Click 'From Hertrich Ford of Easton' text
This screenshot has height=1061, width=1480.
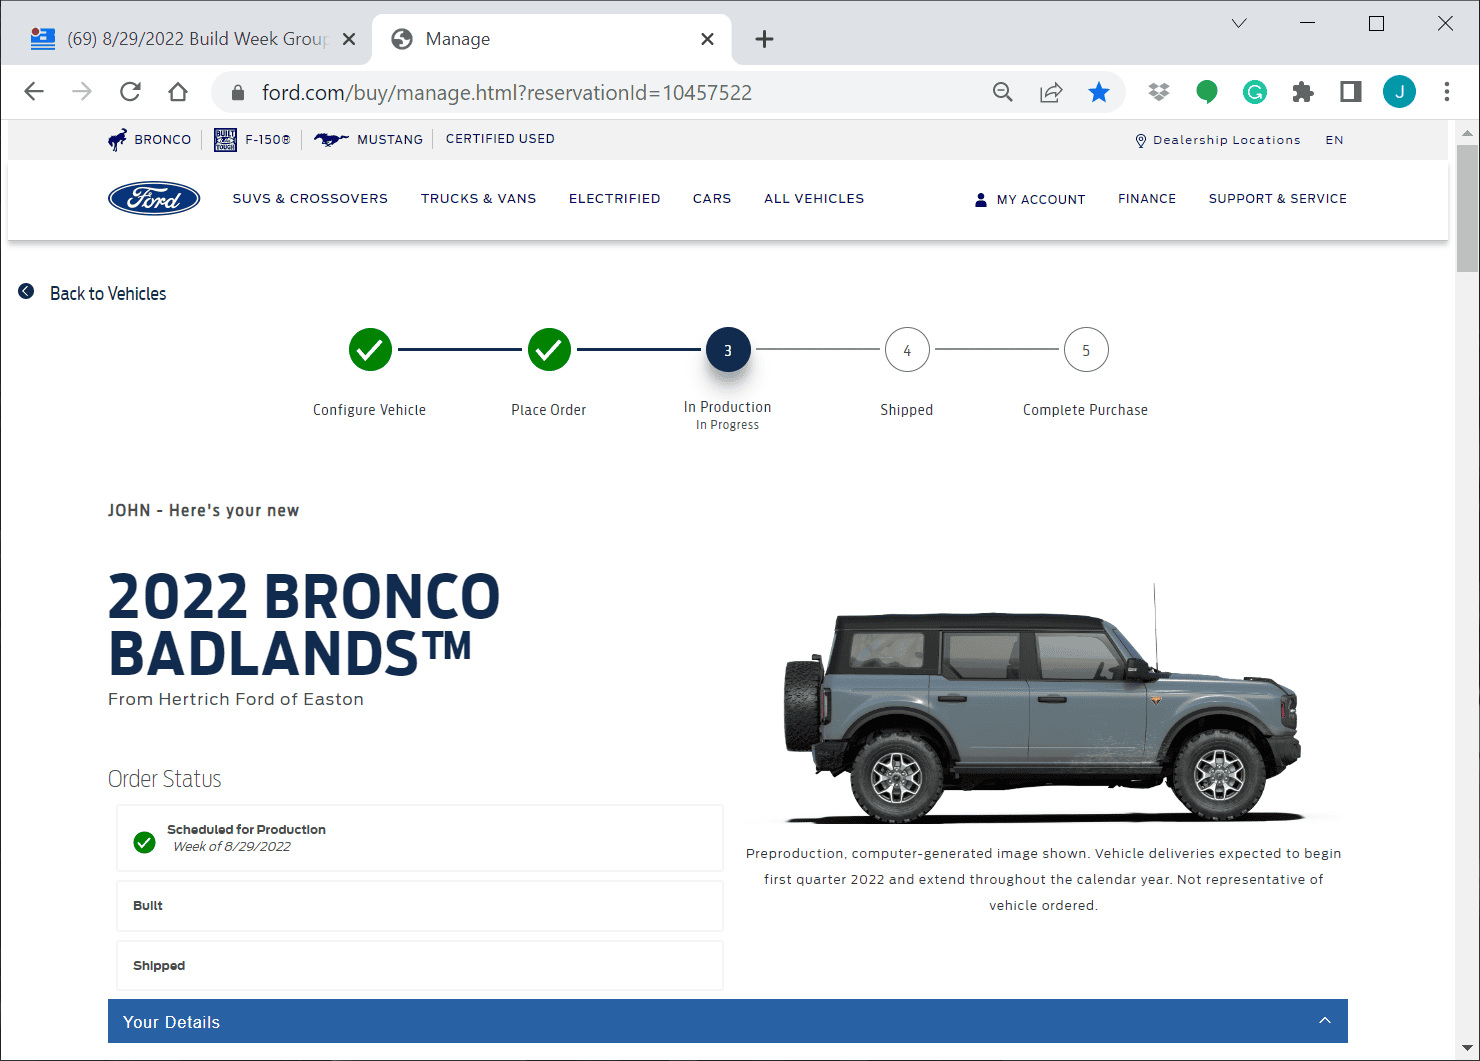click(236, 699)
